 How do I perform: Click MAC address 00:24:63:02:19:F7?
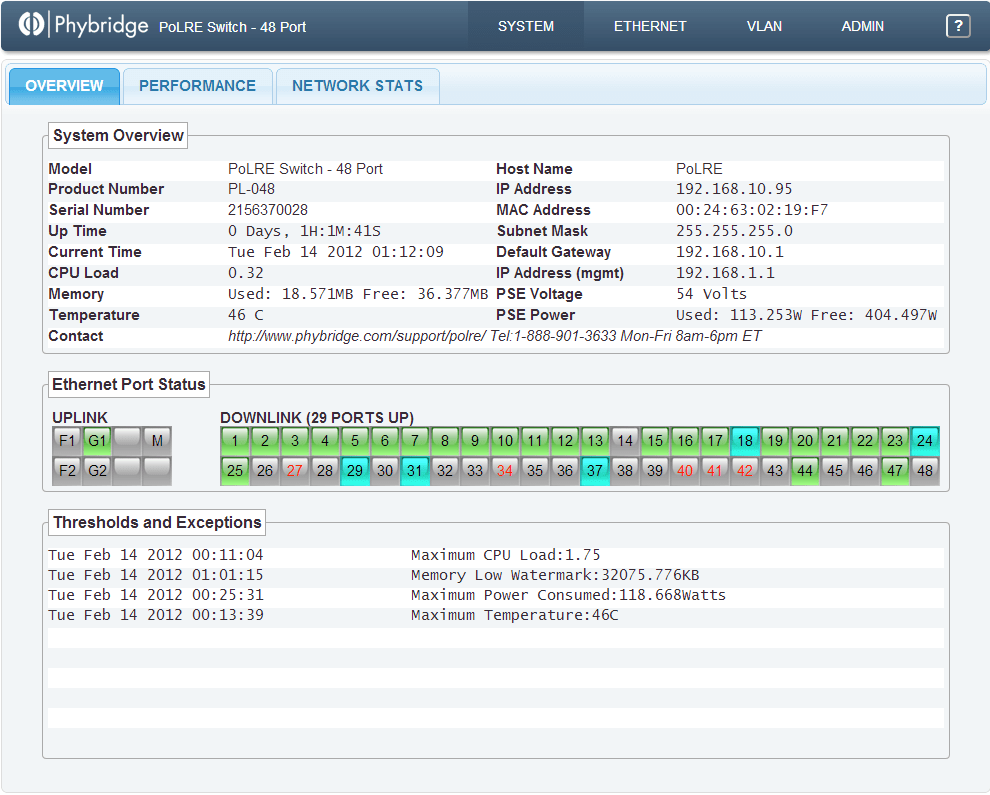pyautogui.click(x=751, y=210)
